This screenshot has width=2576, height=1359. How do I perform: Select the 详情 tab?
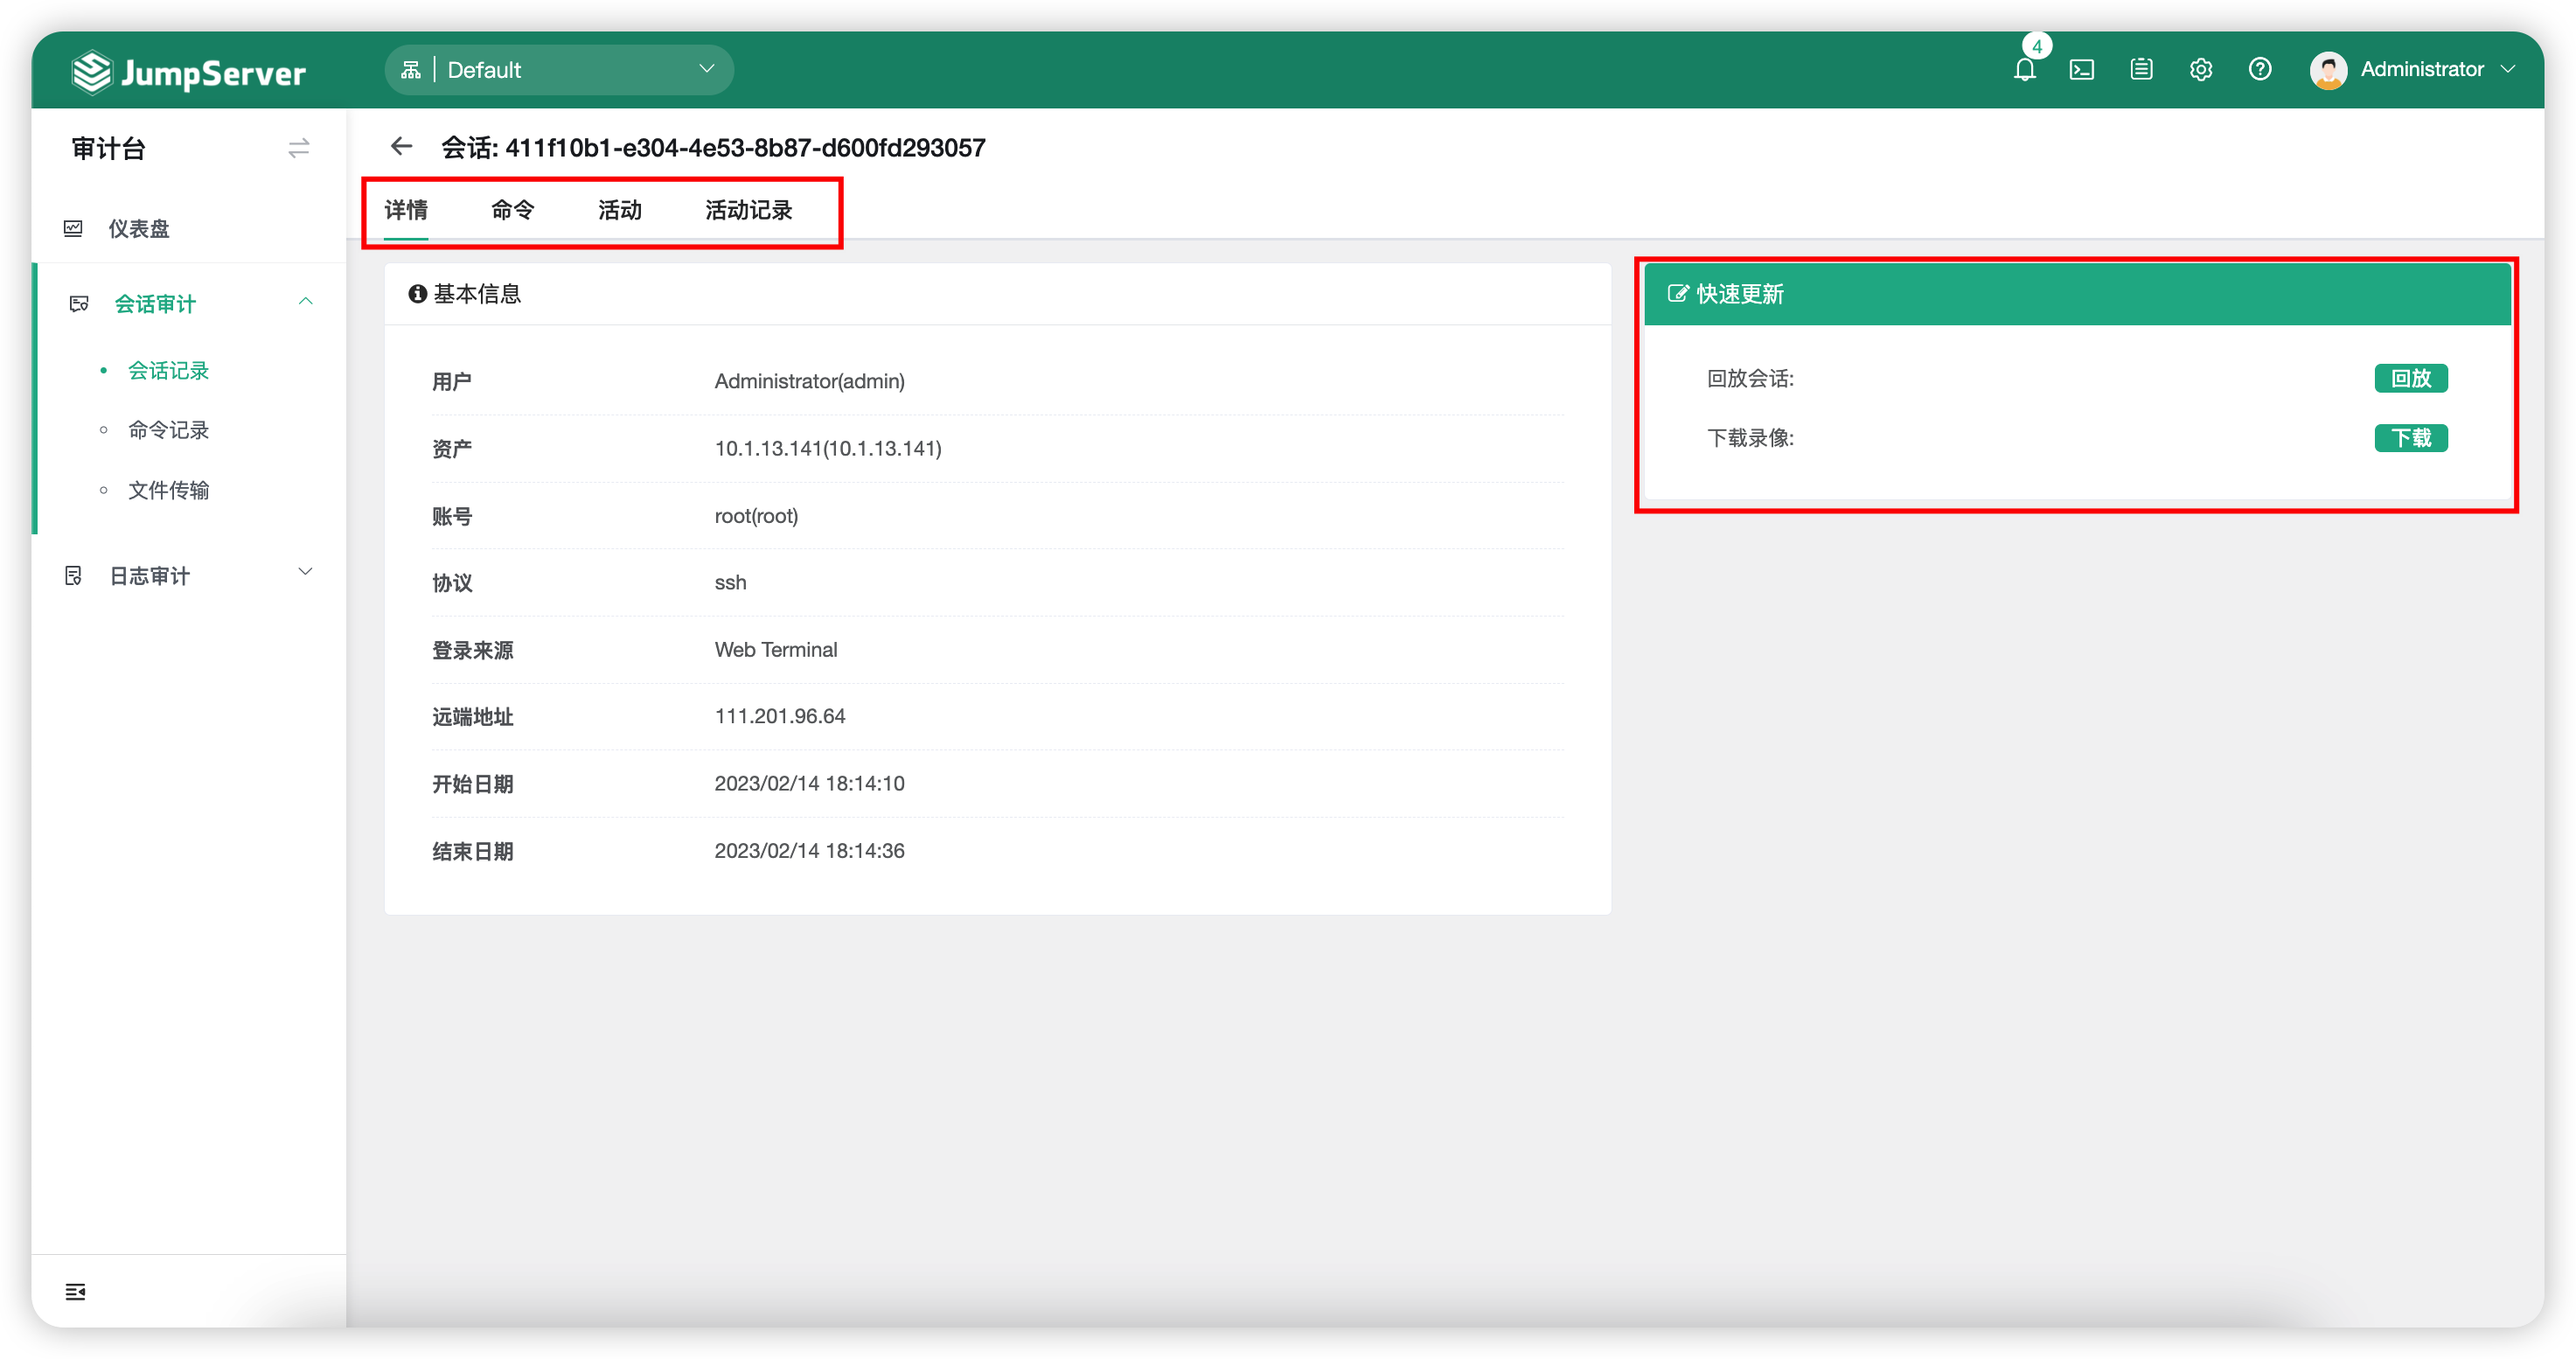point(406,210)
